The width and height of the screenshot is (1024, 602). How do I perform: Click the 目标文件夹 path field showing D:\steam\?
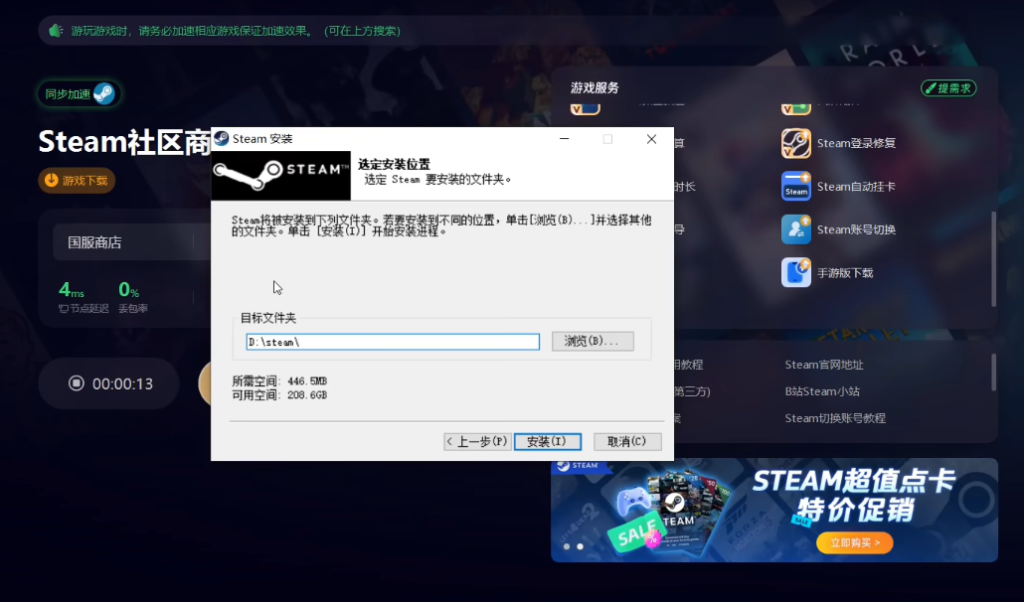[x=392, y=341]
